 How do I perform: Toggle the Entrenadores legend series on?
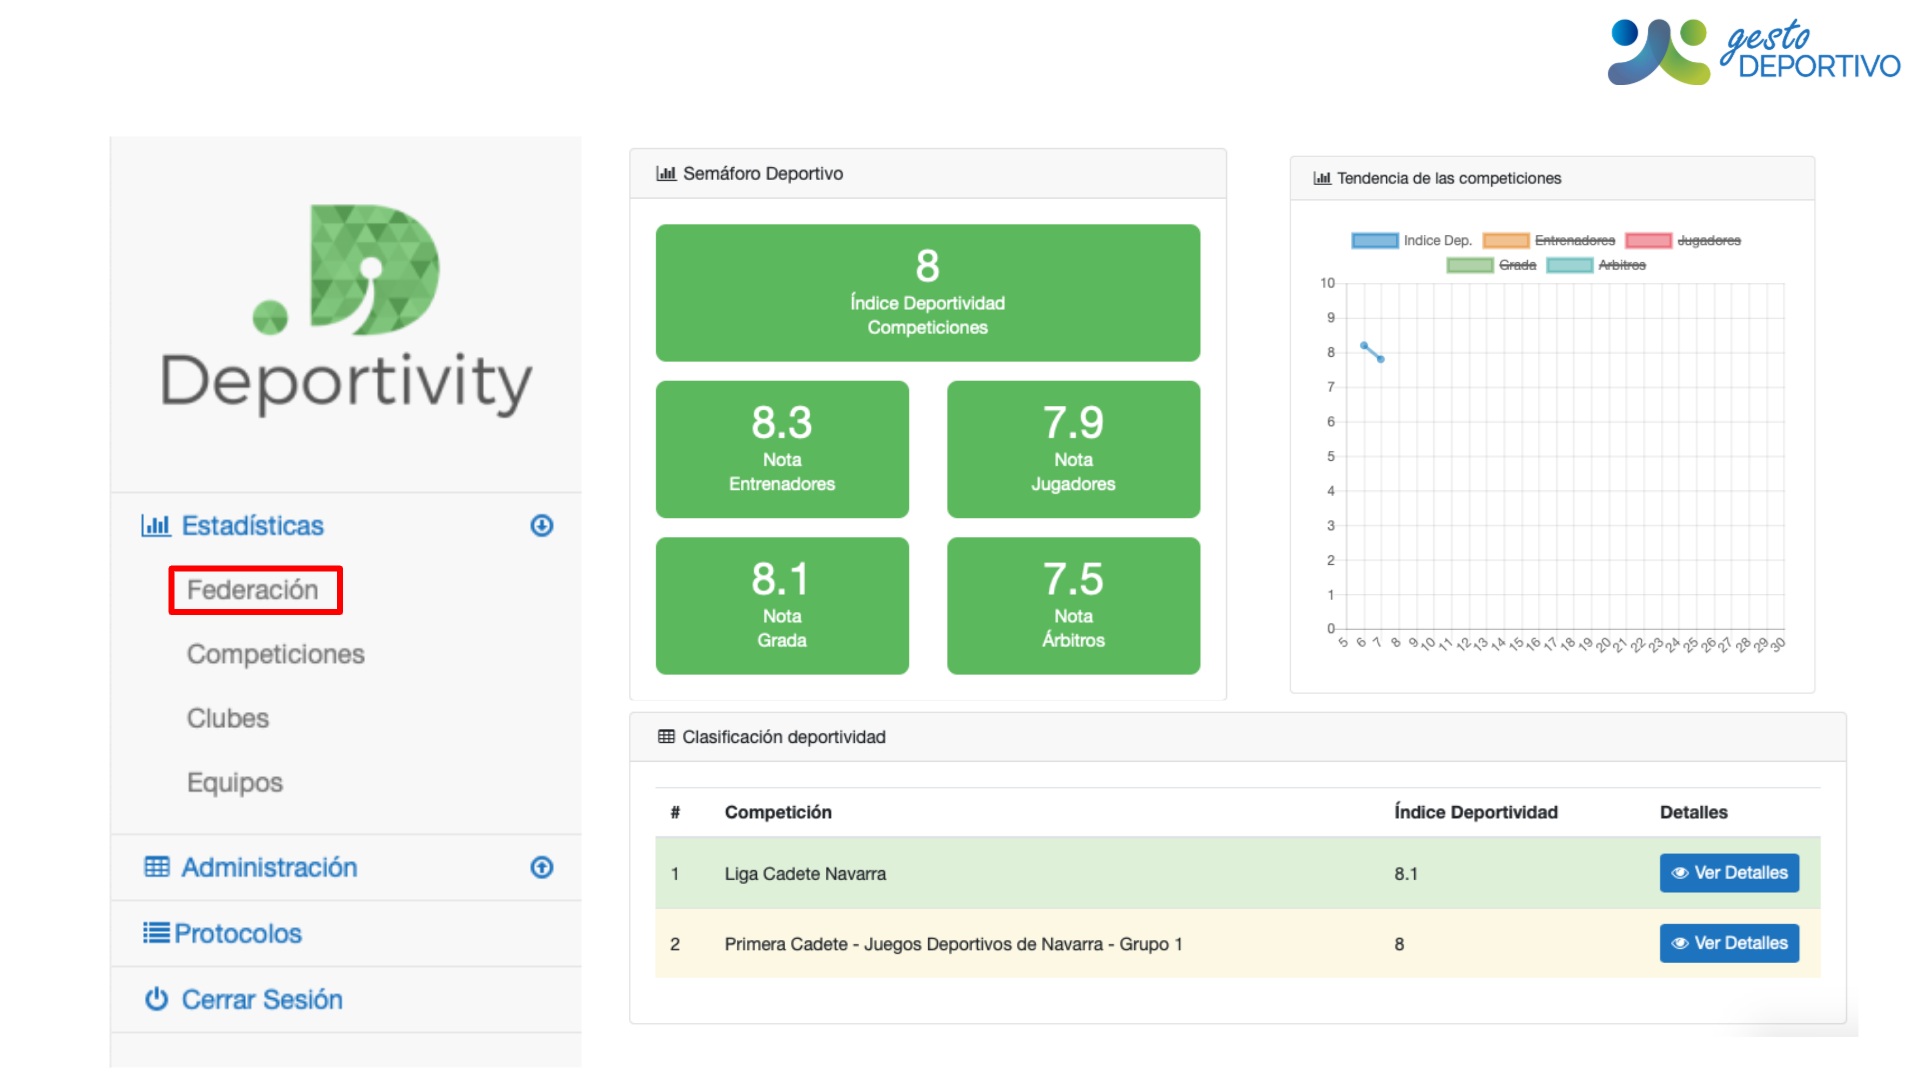[1549, 241]
